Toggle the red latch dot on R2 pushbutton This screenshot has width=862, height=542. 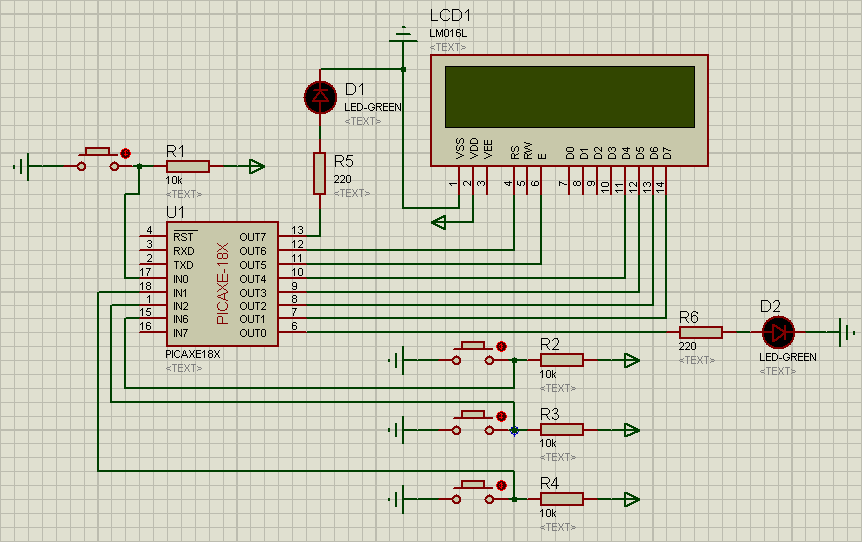click(x=501, y=346)
